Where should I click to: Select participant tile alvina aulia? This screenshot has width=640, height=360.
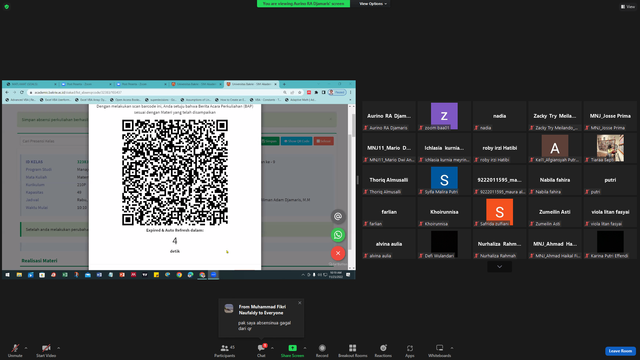point(389,244)
